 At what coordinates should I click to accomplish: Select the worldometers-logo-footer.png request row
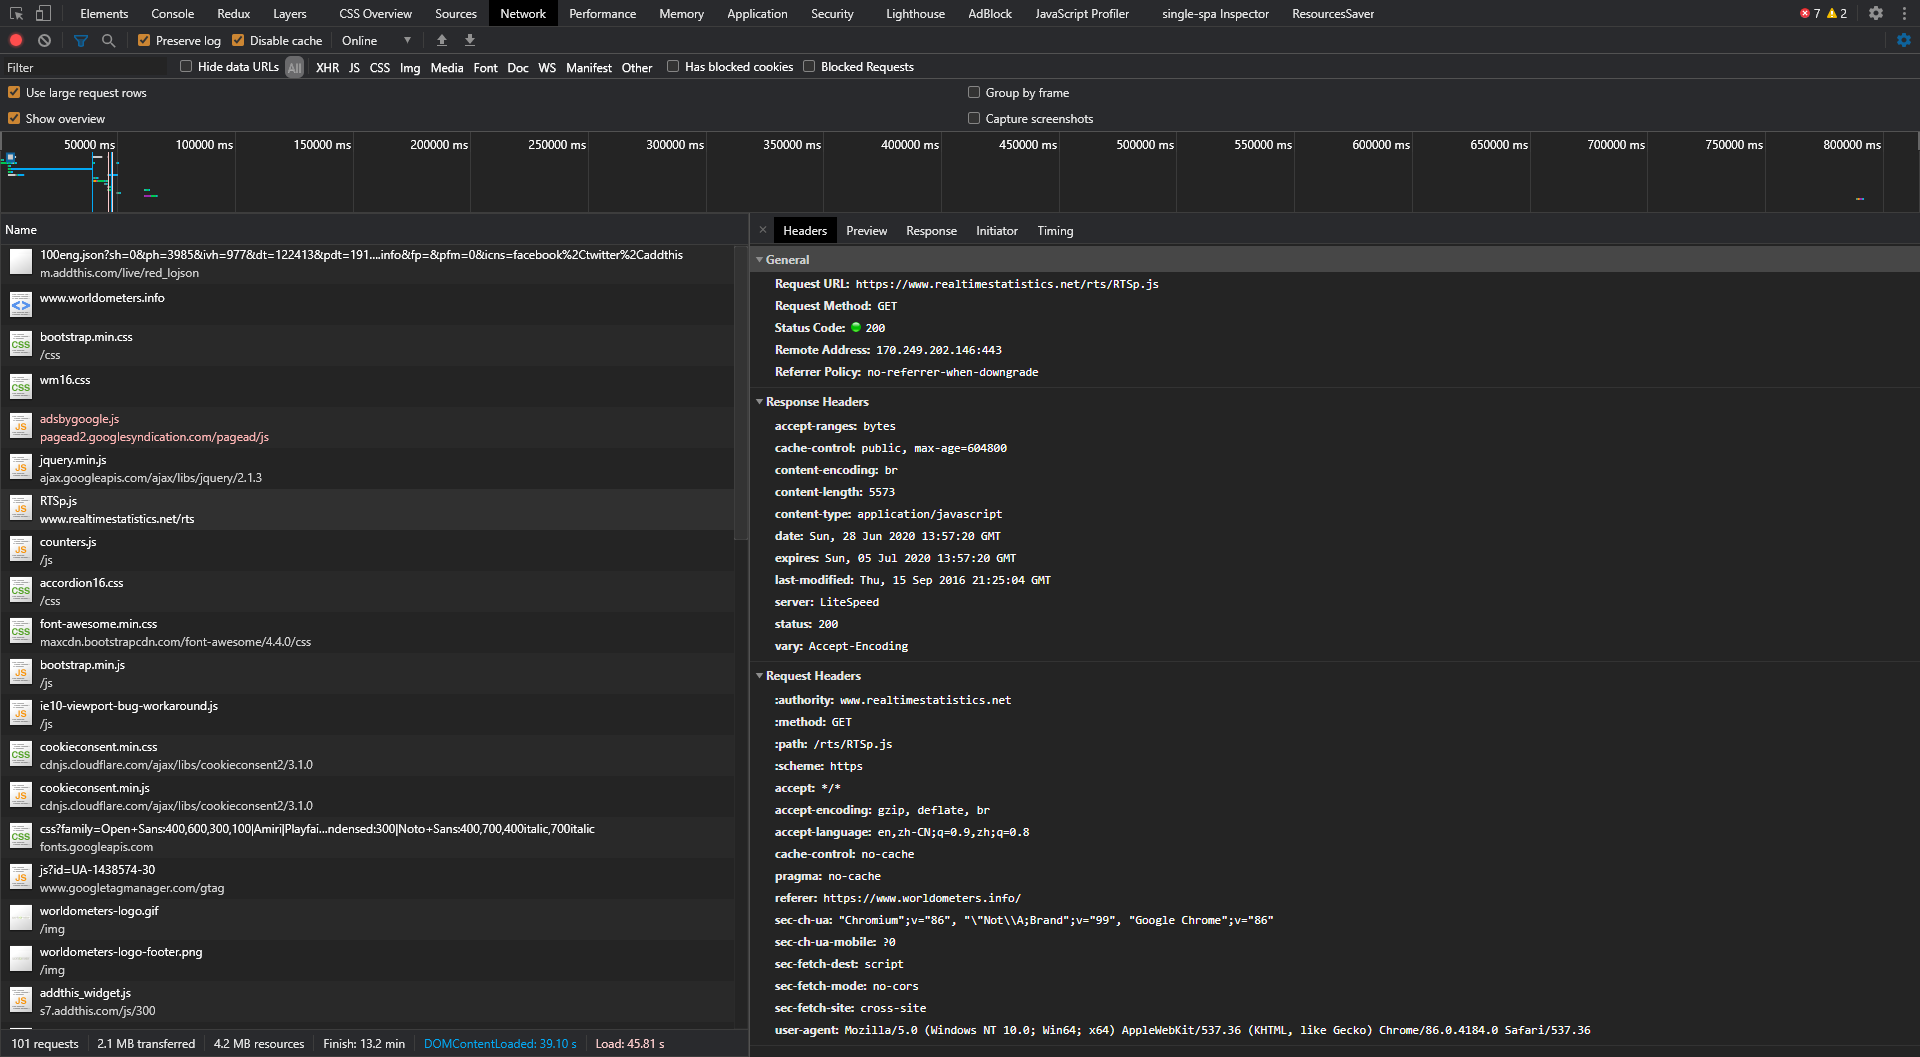(368, 961)
